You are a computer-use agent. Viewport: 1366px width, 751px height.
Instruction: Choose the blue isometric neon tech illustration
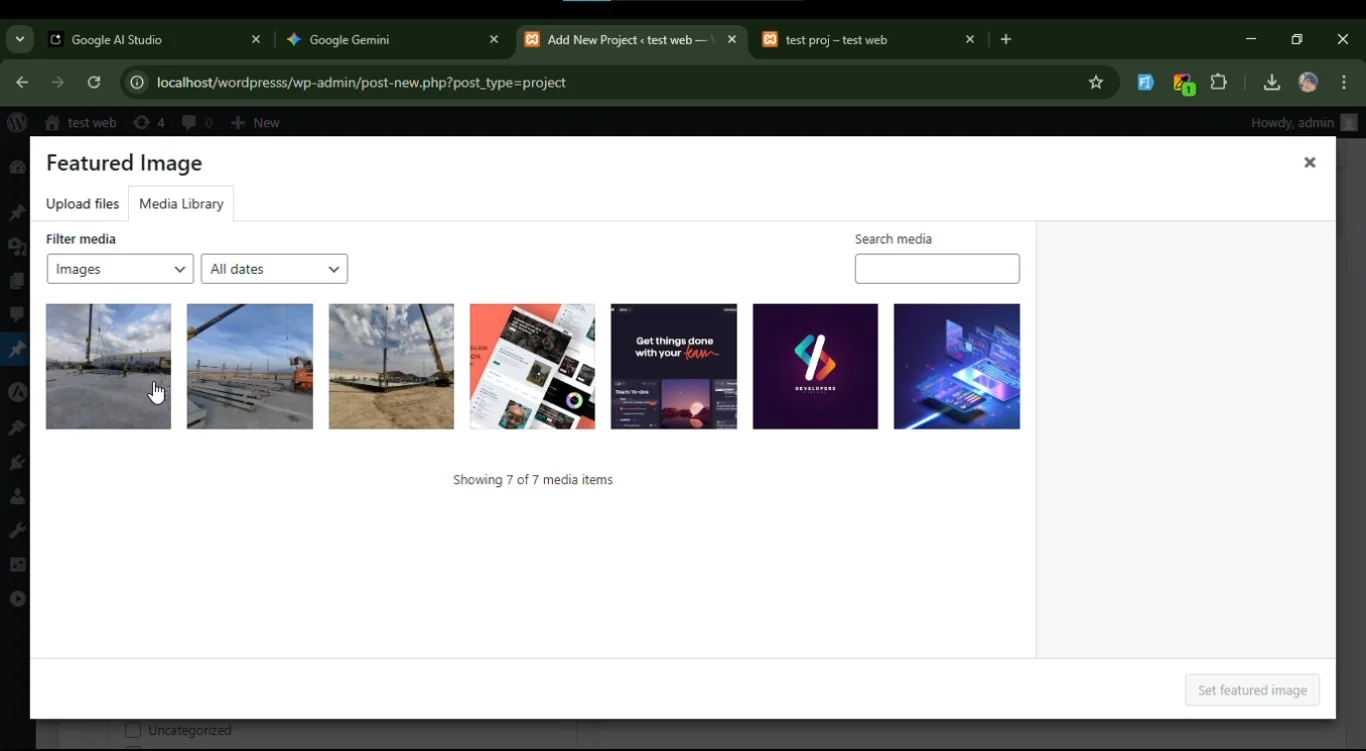[x=957, y=367]
